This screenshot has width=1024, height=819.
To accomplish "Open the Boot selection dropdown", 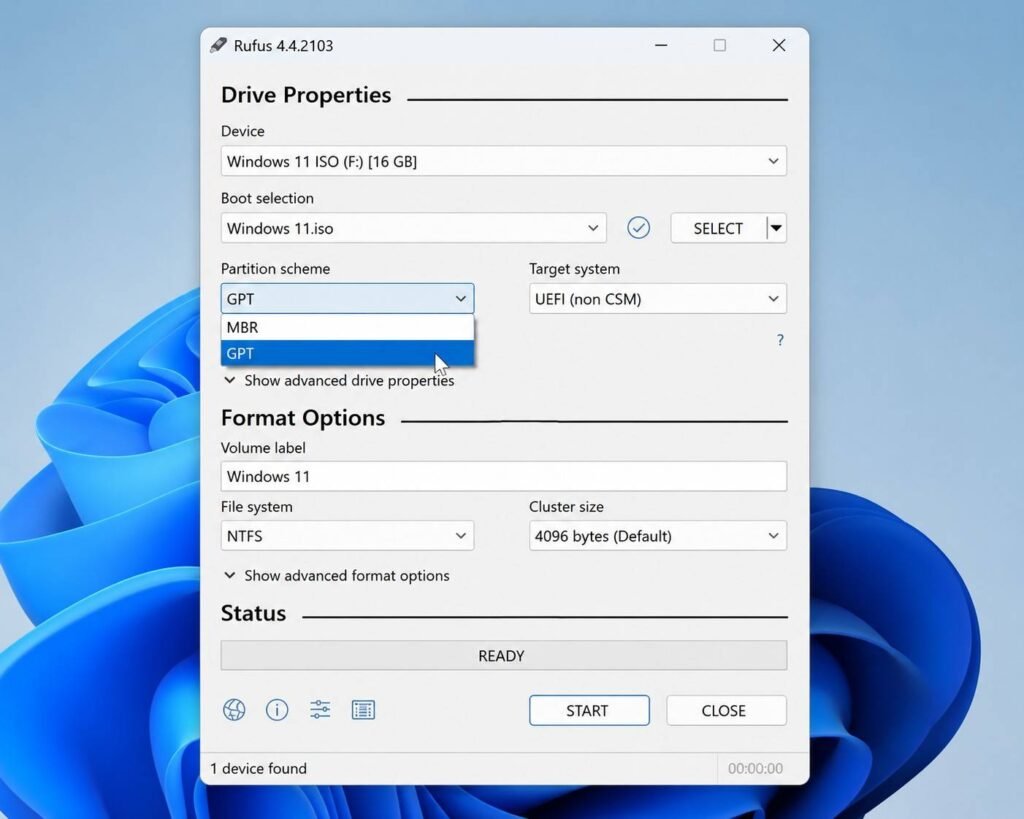I will coord(413,228).
